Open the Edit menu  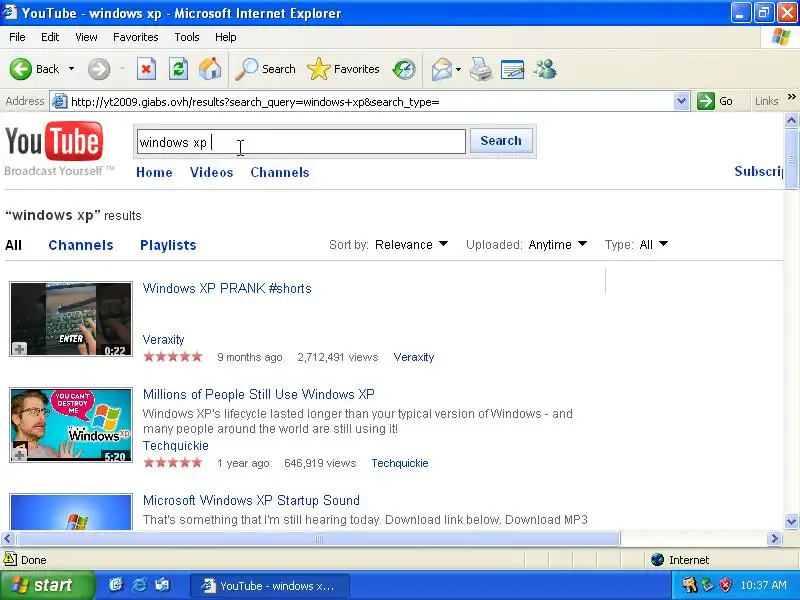click(x=50, y=37)
